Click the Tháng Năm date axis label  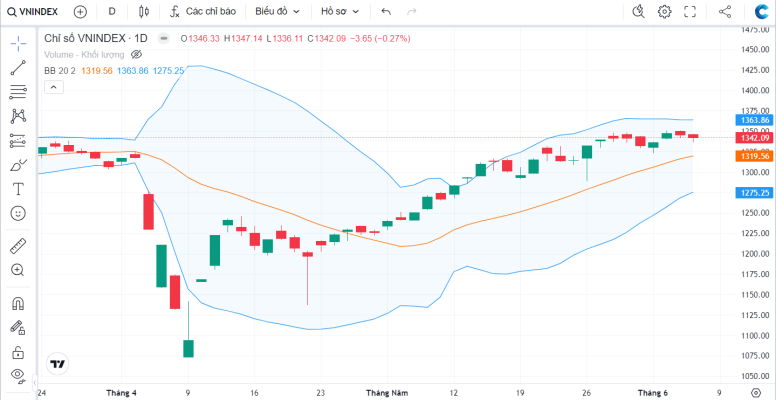pyautogui.click(x=387, y=393)
